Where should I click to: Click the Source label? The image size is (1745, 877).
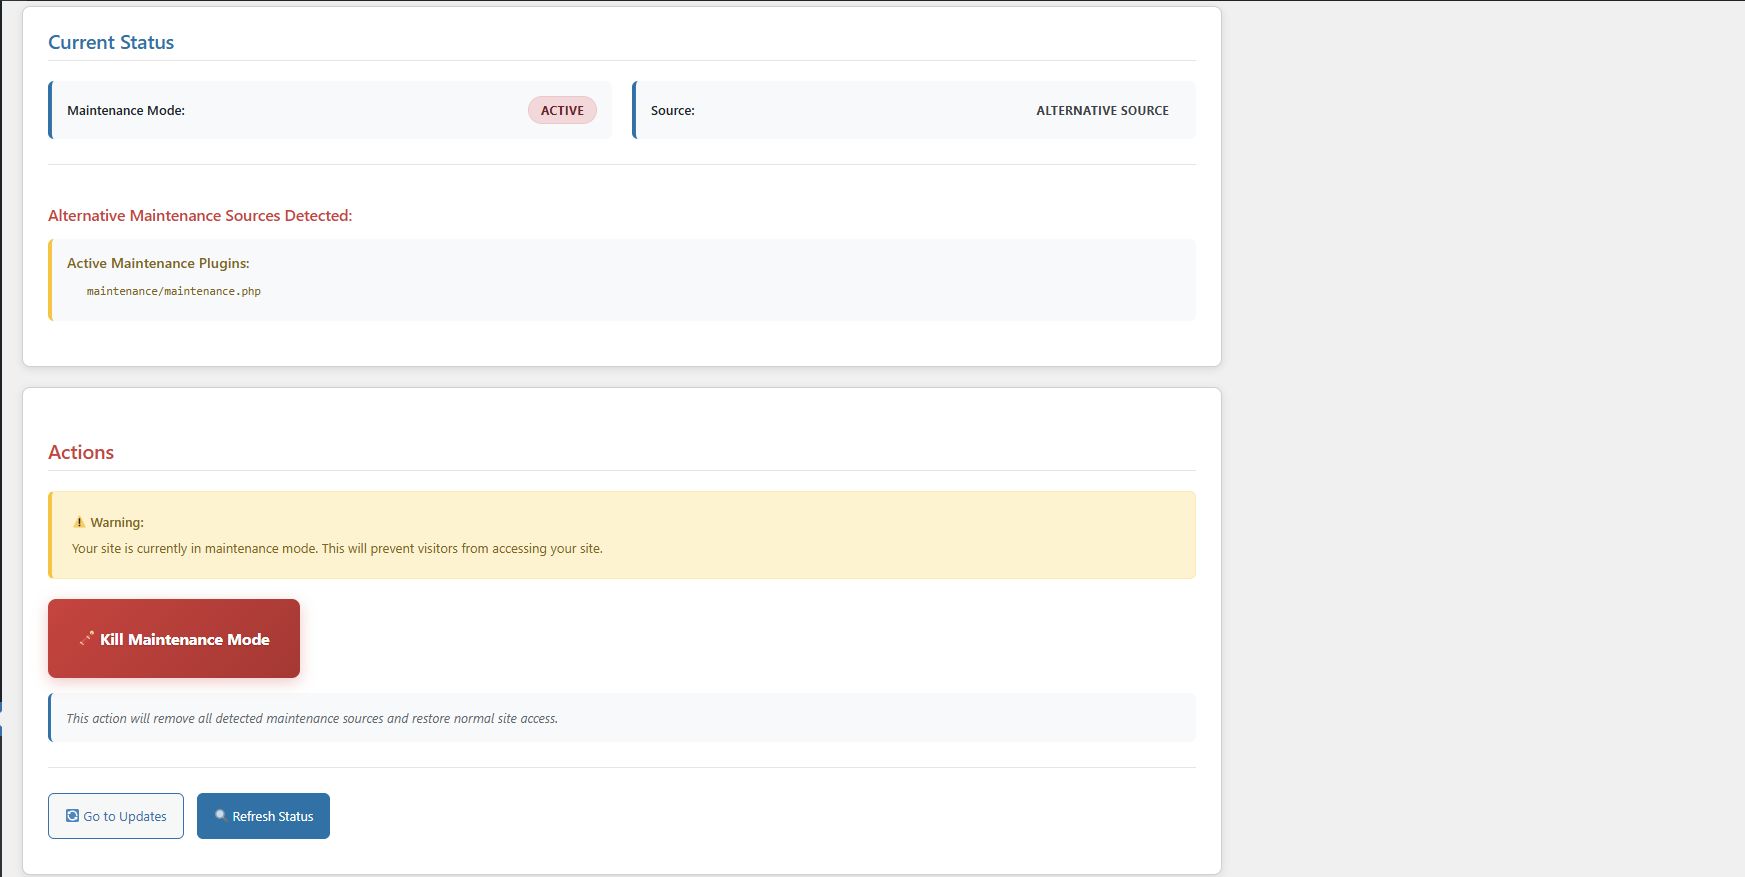pyautogui.click(x=673, y=110)
